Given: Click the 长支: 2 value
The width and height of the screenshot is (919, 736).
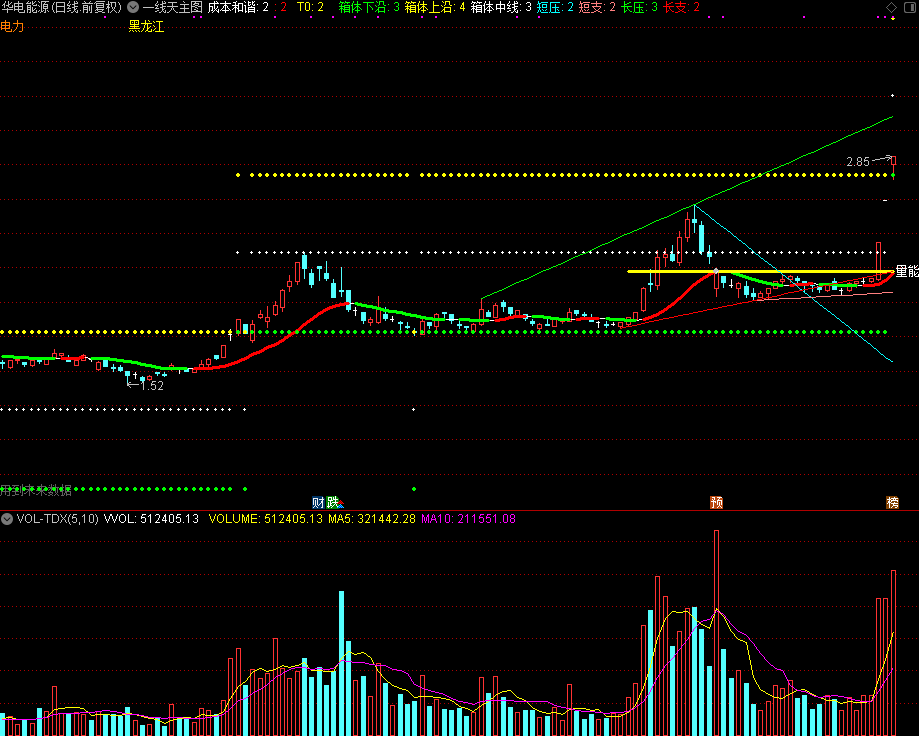Looking at the screenshot, I should pyautogui.click(x=682, y=7).
